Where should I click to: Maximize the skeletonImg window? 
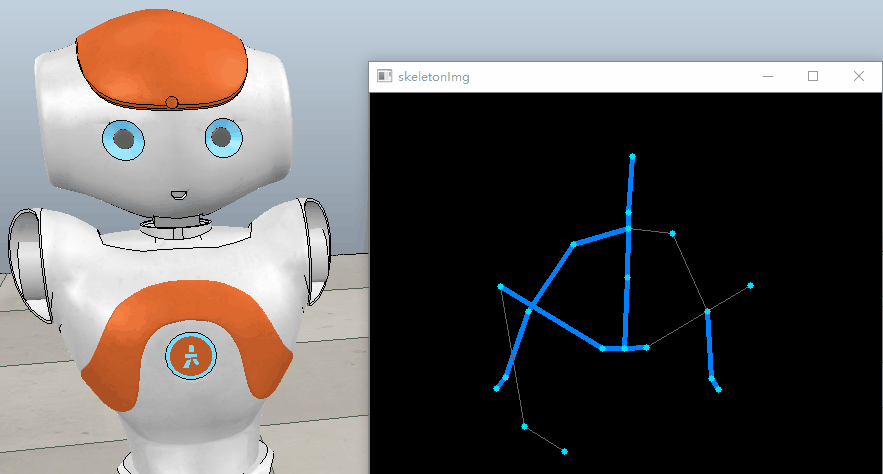[x=813, y=76]
